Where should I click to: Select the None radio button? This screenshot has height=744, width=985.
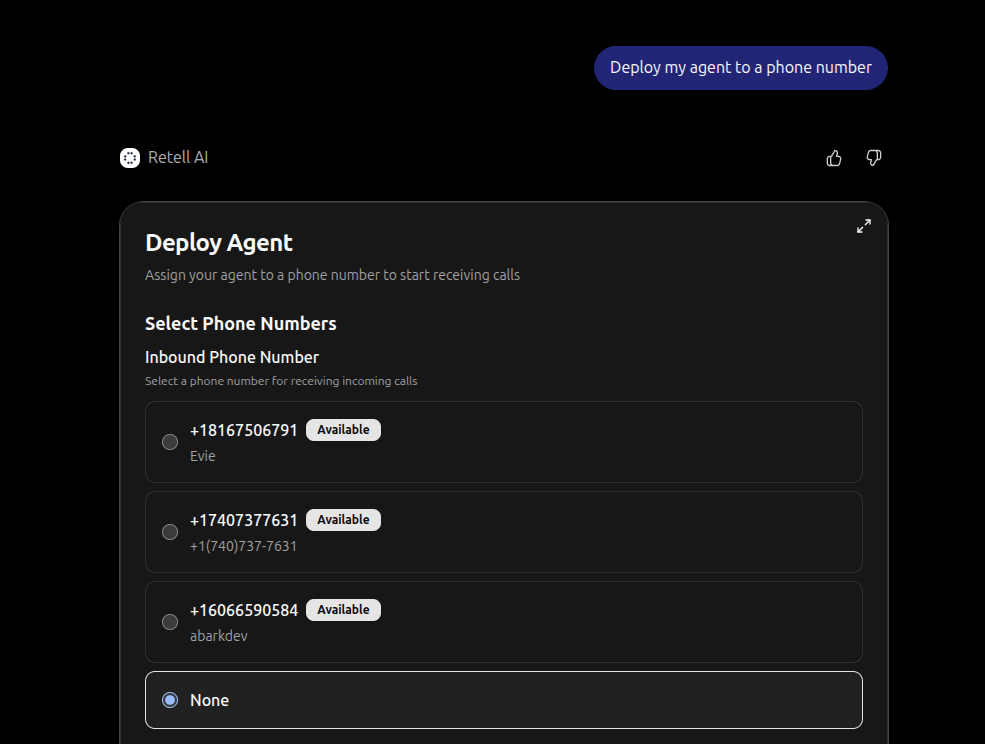[170, 700]
